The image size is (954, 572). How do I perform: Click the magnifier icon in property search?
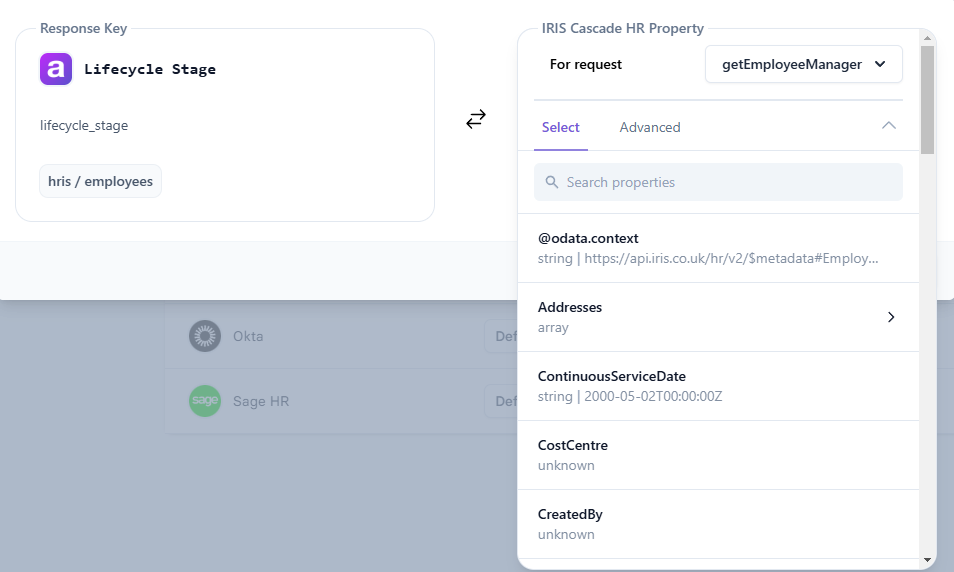coord(552,182)
